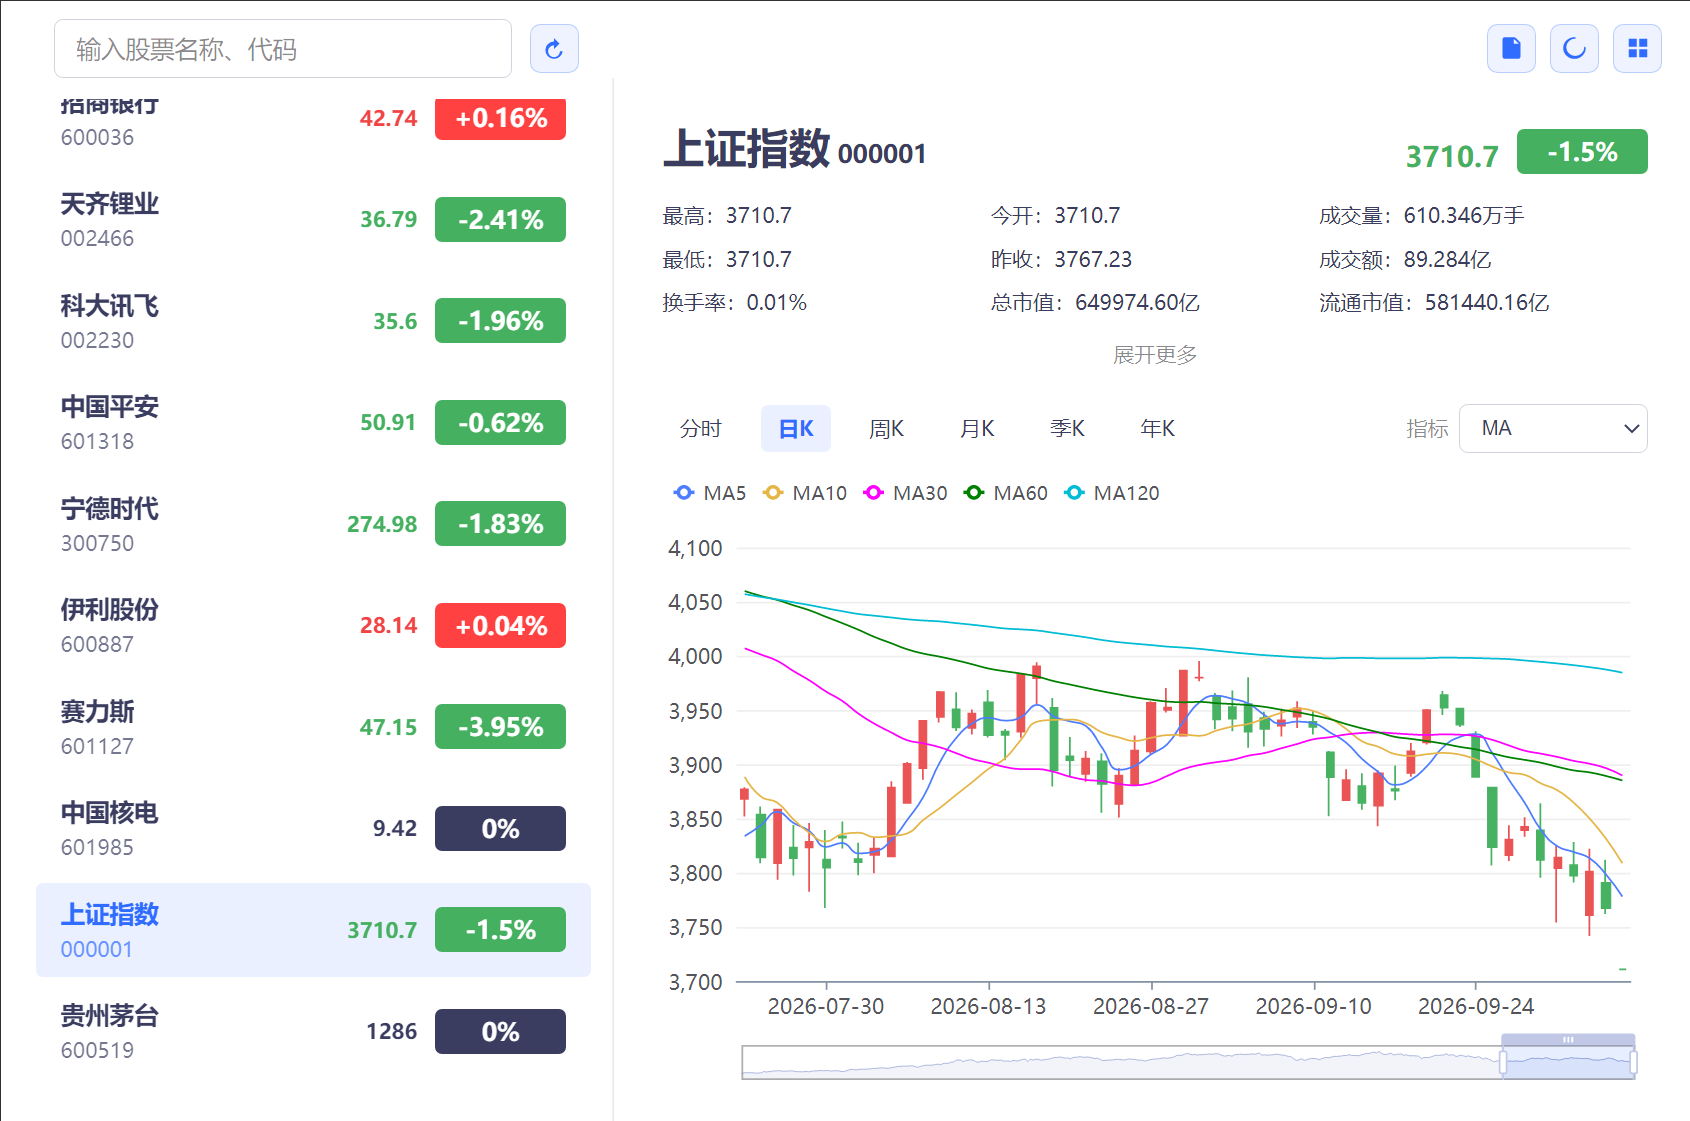Click the -2.41% change badge
Image resolution: width=1690 pixels, height=1121 pixels.
coord(500,220)
